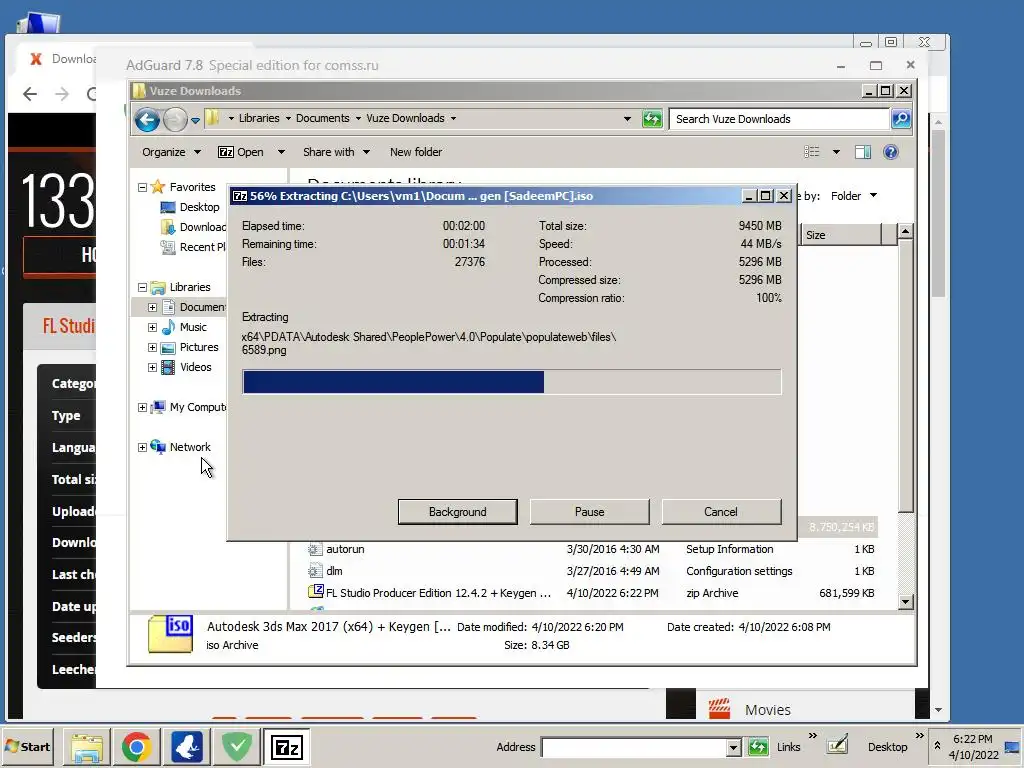Show hidden tray icons arrow
The height and width of the screenshot is (768, 1024).
[937, 745]
